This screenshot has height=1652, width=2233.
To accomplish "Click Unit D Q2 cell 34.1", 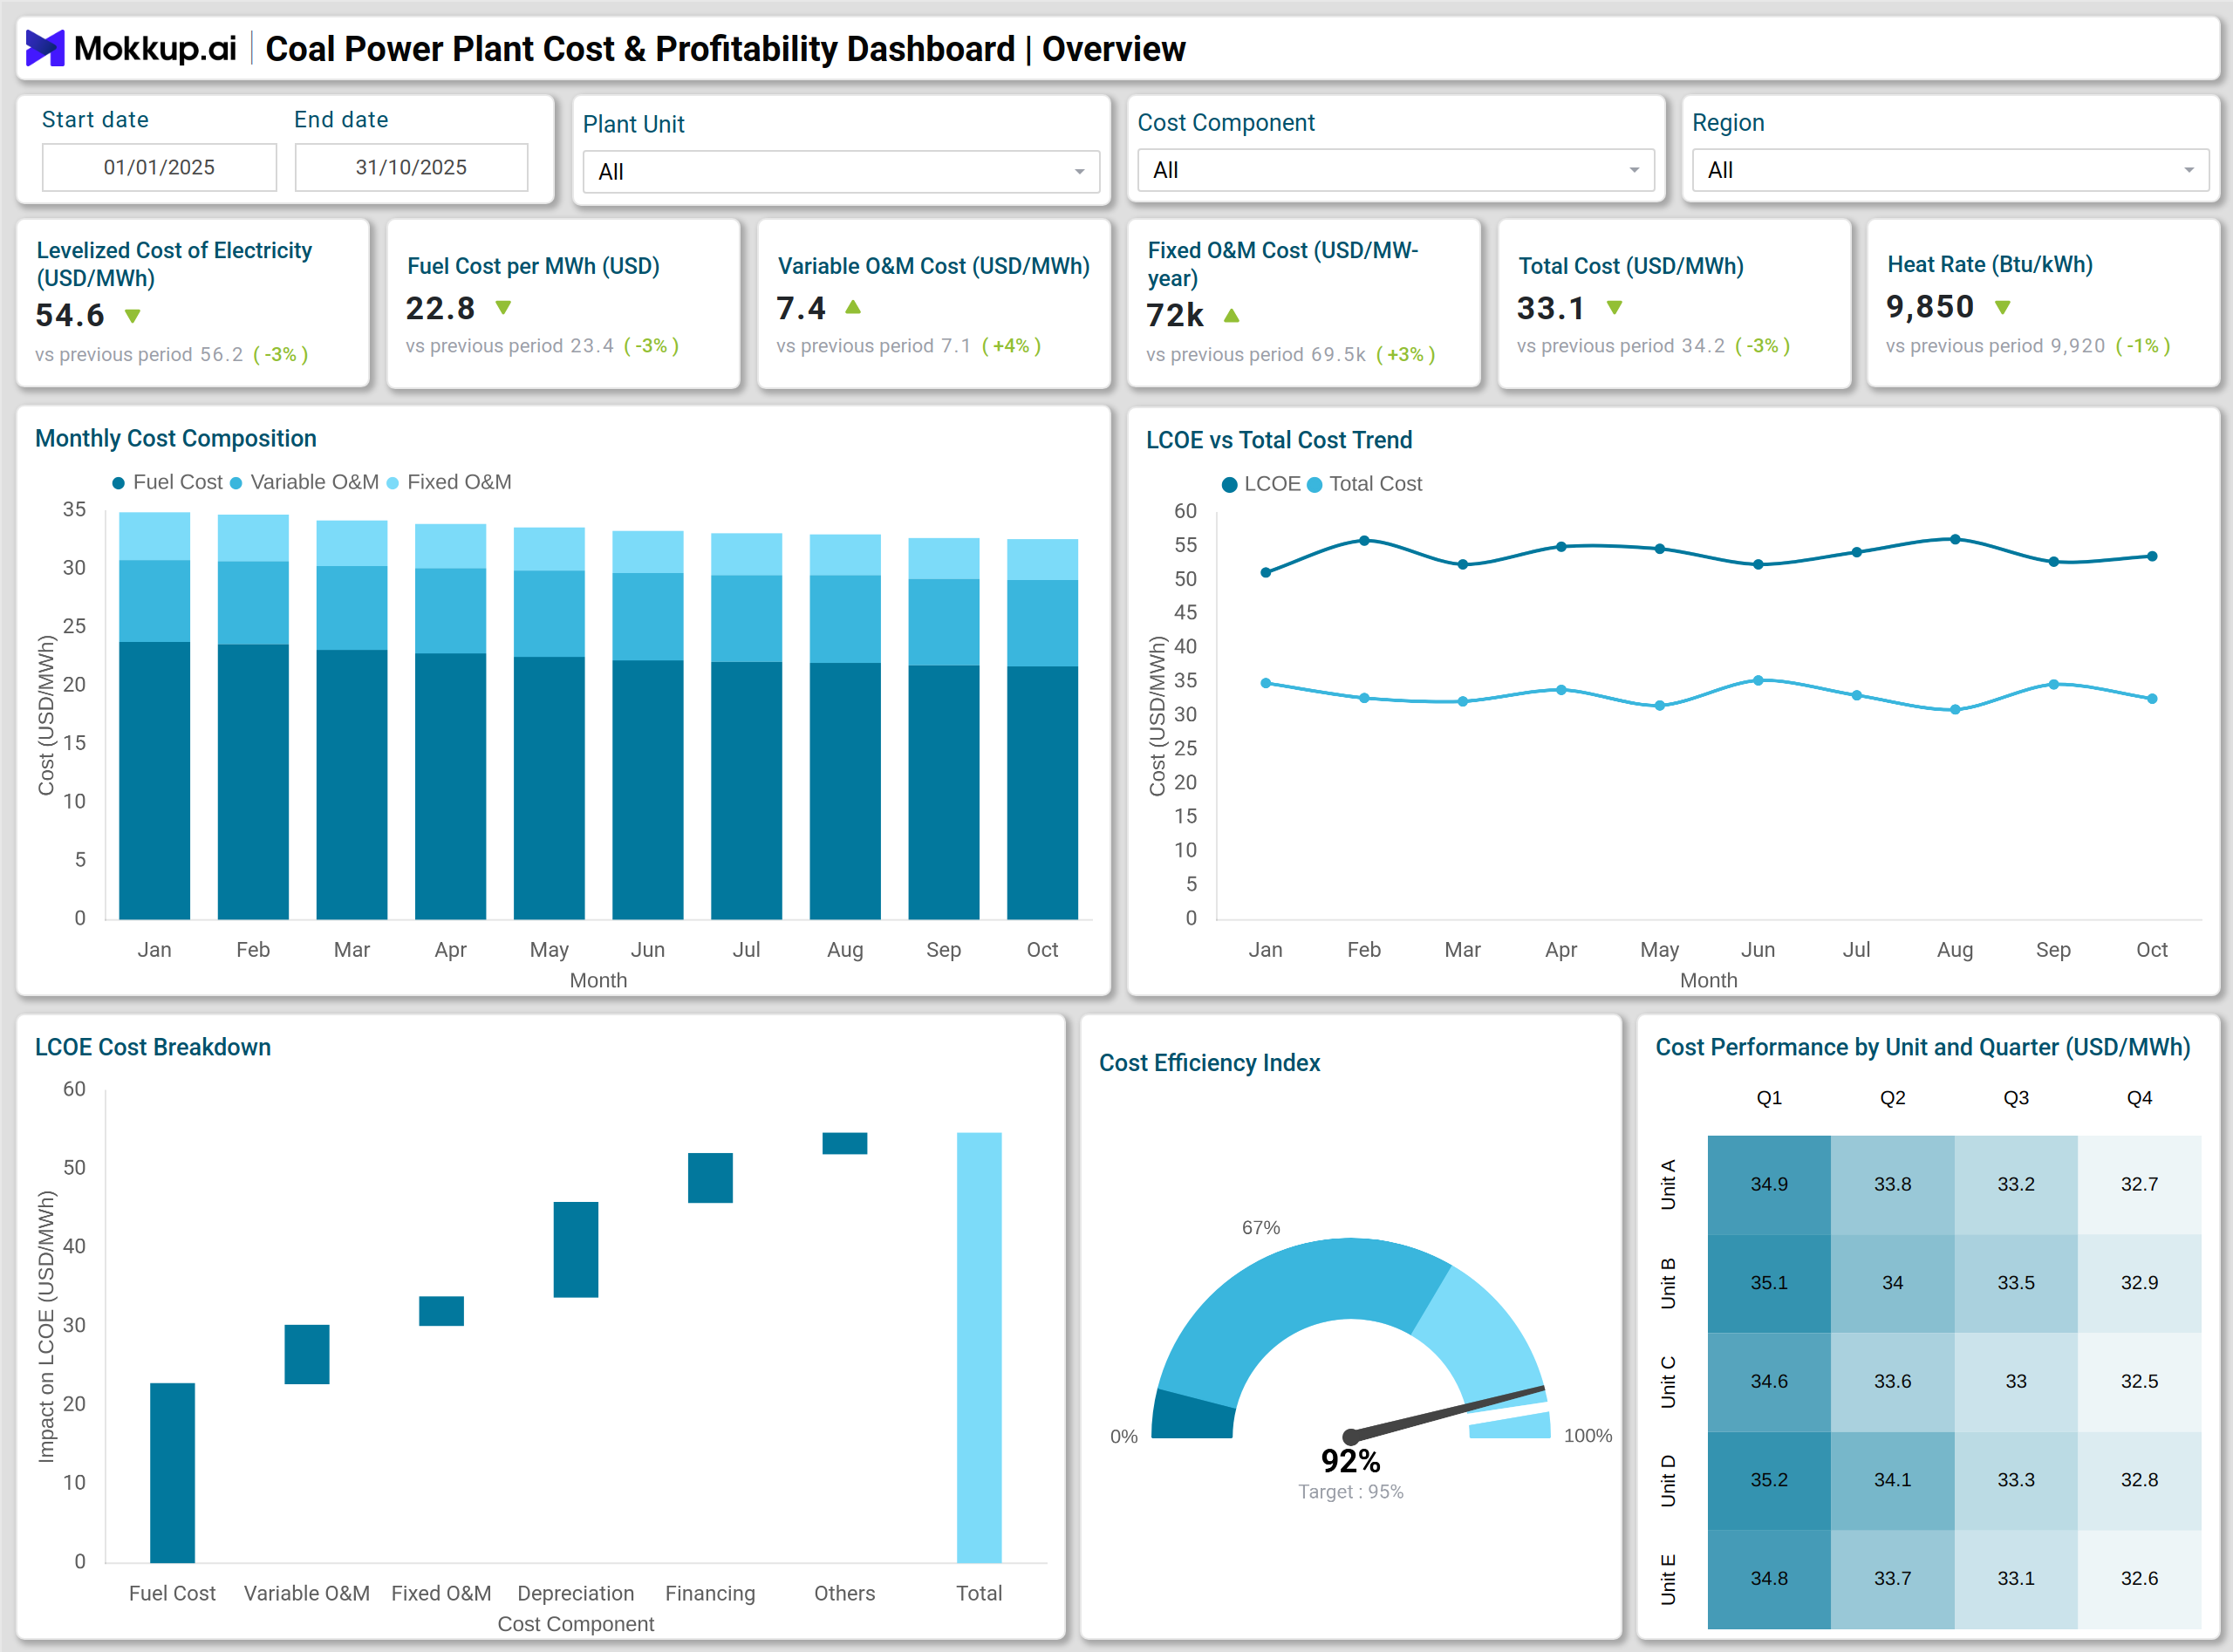I will (1893, 1480).
